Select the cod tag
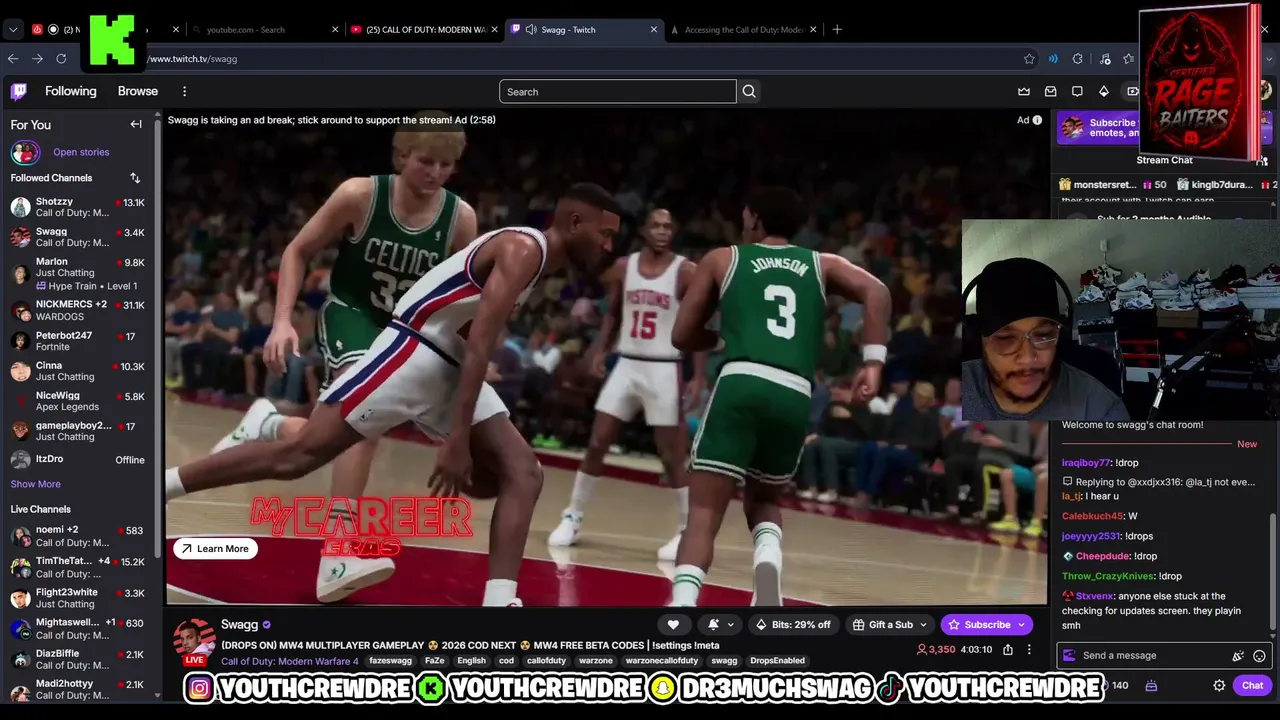 [x=506, y=661]
